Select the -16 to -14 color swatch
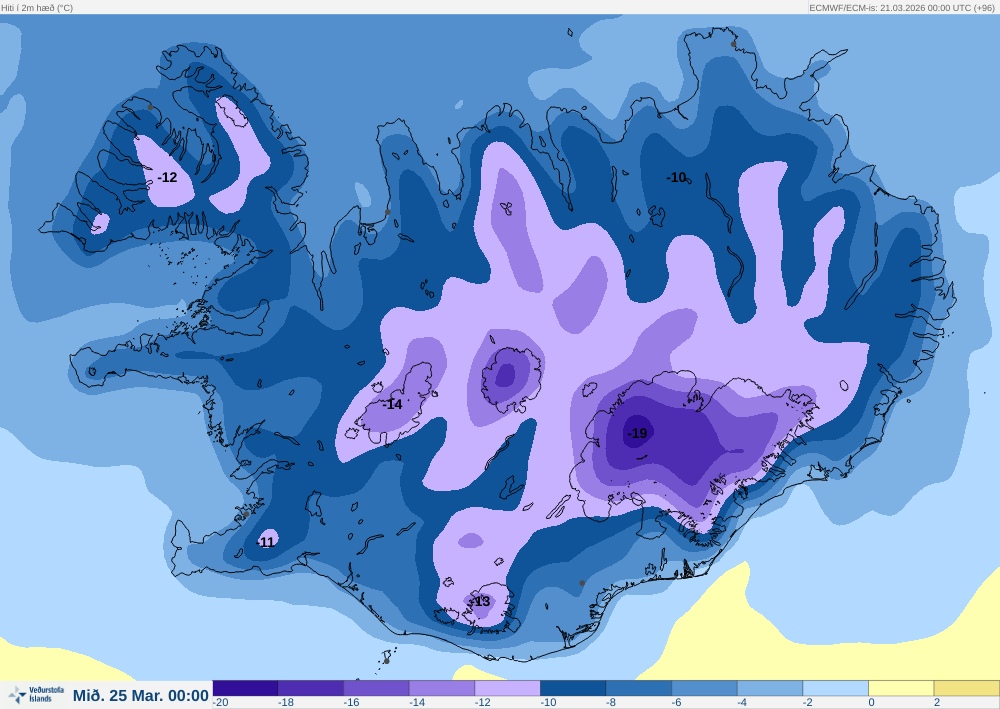Viewport: 1000px width, 709px height. point(376,688)
